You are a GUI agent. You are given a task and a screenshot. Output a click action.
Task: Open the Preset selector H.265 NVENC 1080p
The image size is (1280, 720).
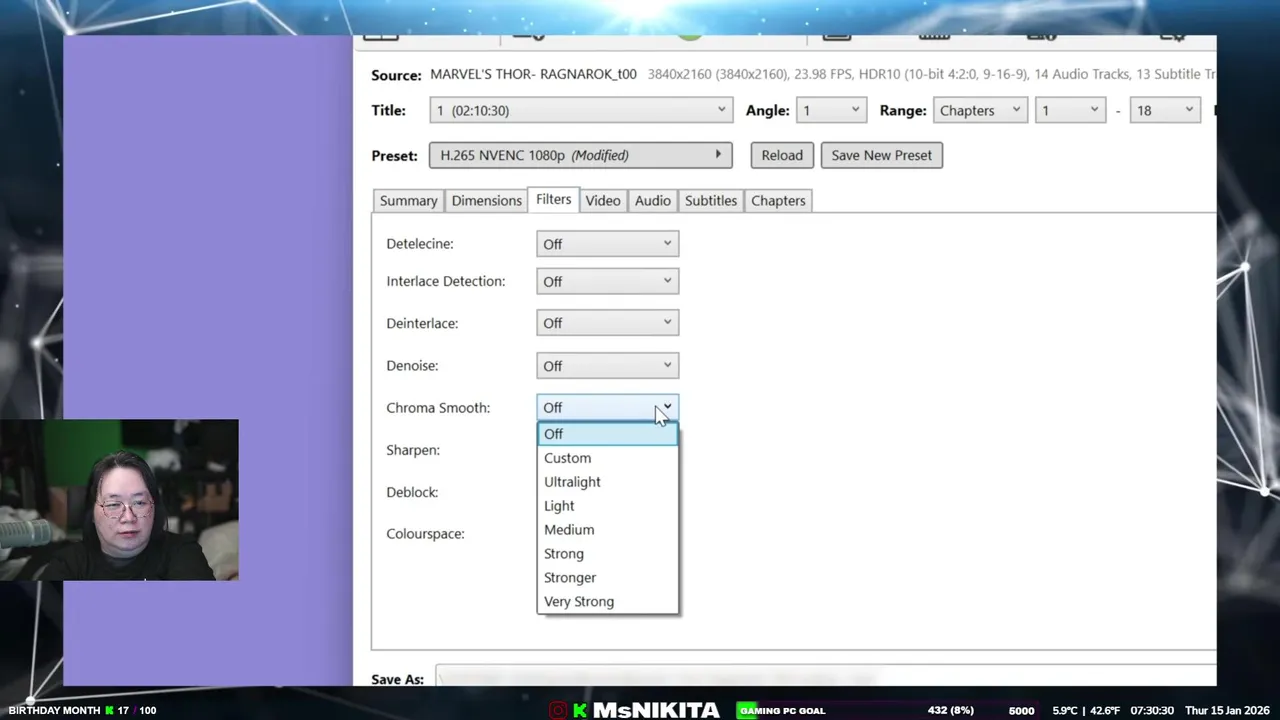click(x=581, y=155)
